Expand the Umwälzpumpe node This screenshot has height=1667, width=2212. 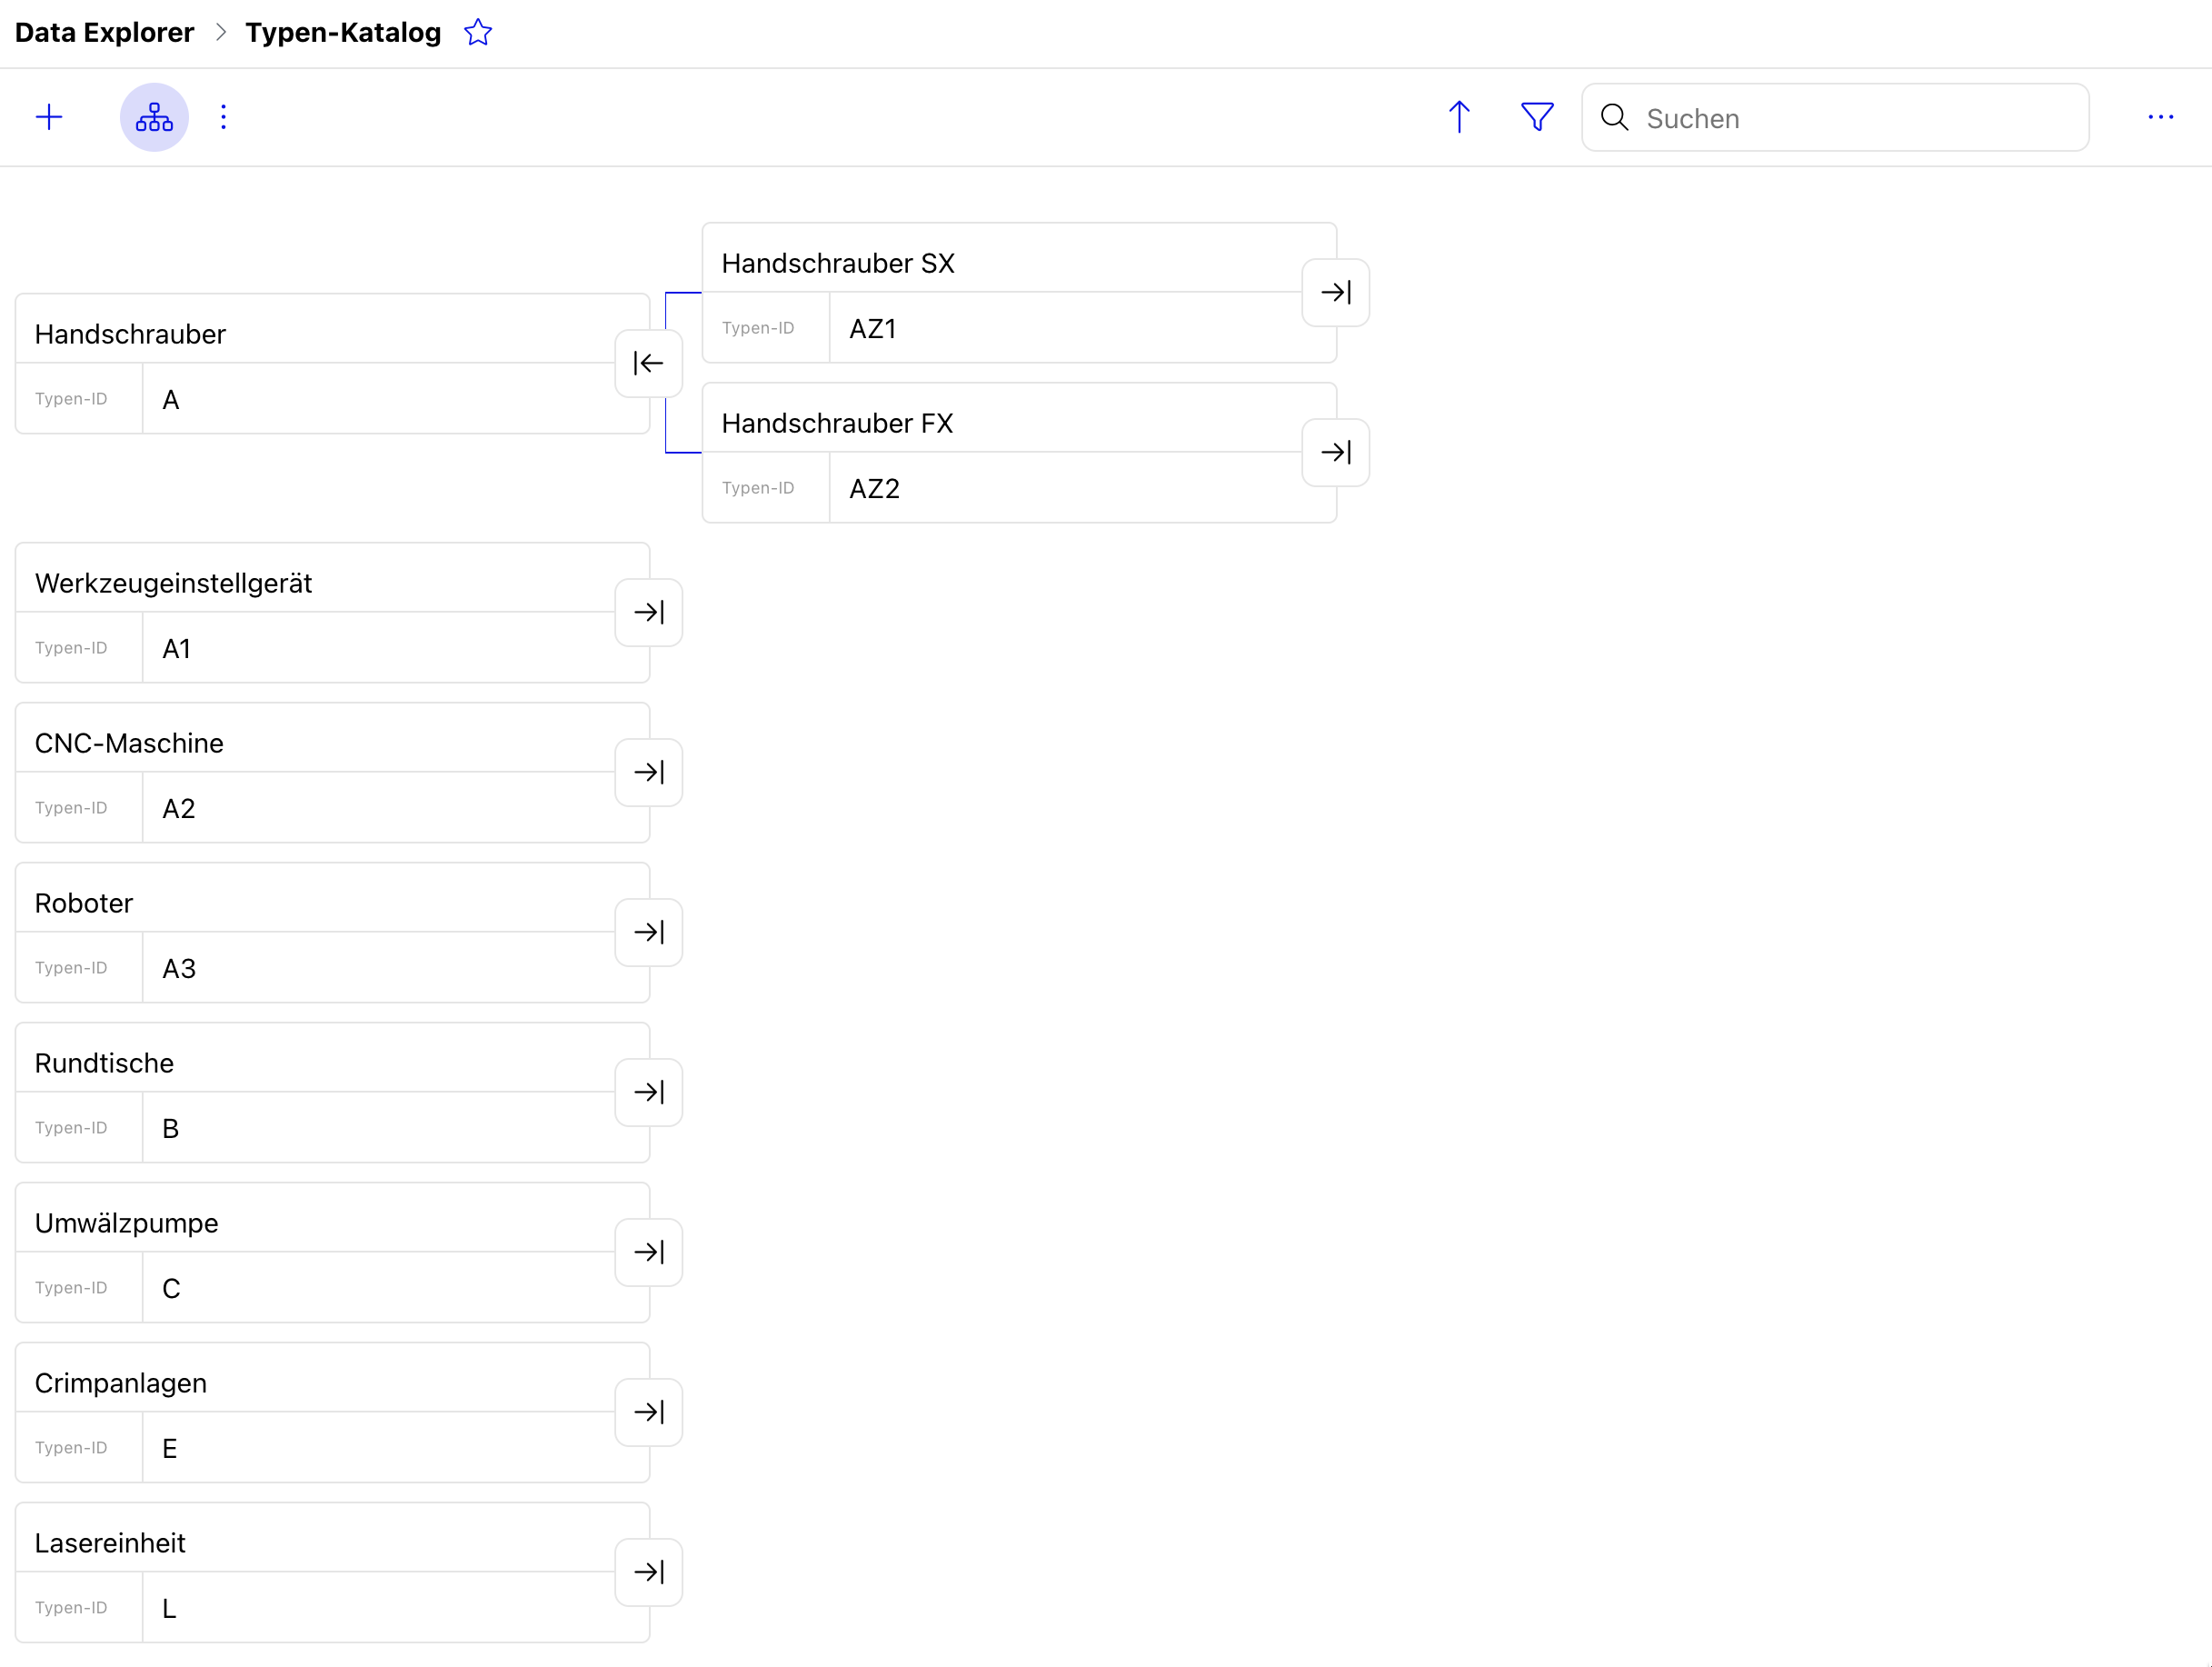click(x=648, y=1253)
